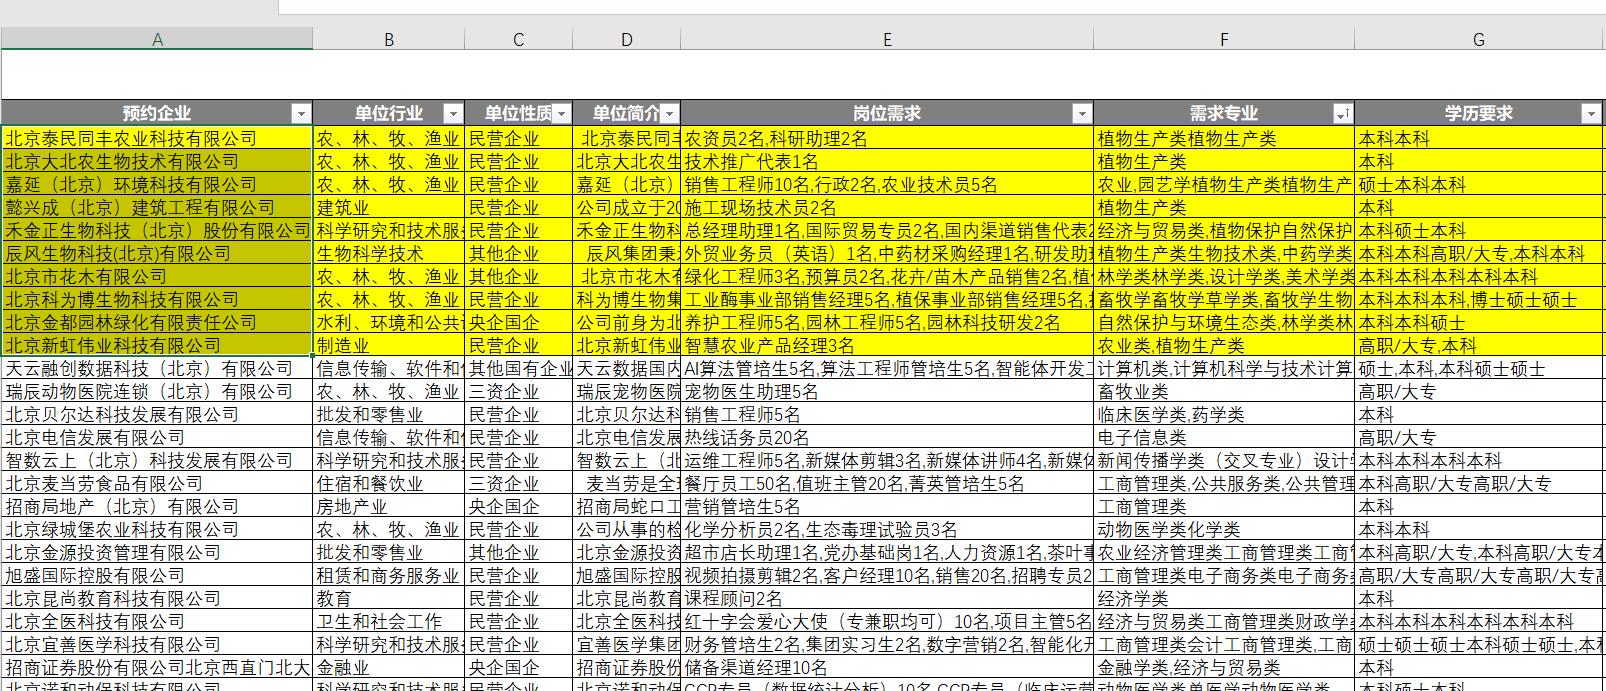Screen dimensions: 1606x691
Task: Open the 学历要求 filter dropdown
Action: [x=1591, y=114]
